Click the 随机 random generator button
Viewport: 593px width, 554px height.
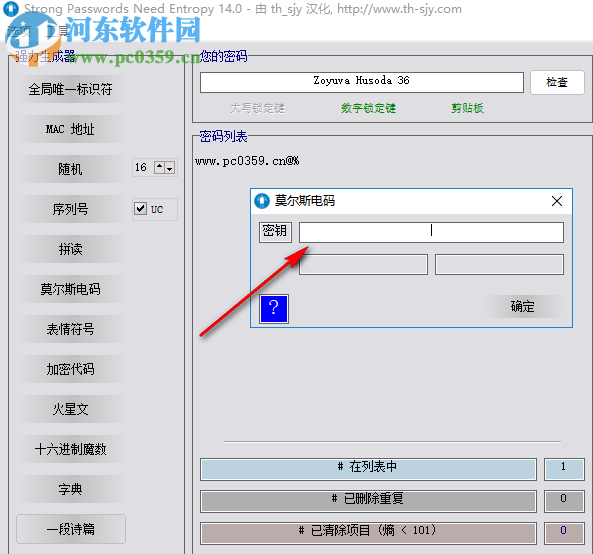71,169
